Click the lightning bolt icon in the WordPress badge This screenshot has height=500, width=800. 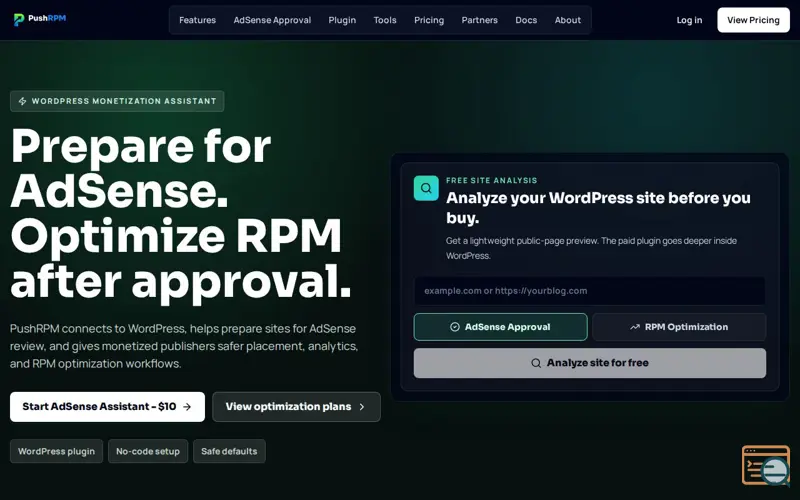coord(22,101)
